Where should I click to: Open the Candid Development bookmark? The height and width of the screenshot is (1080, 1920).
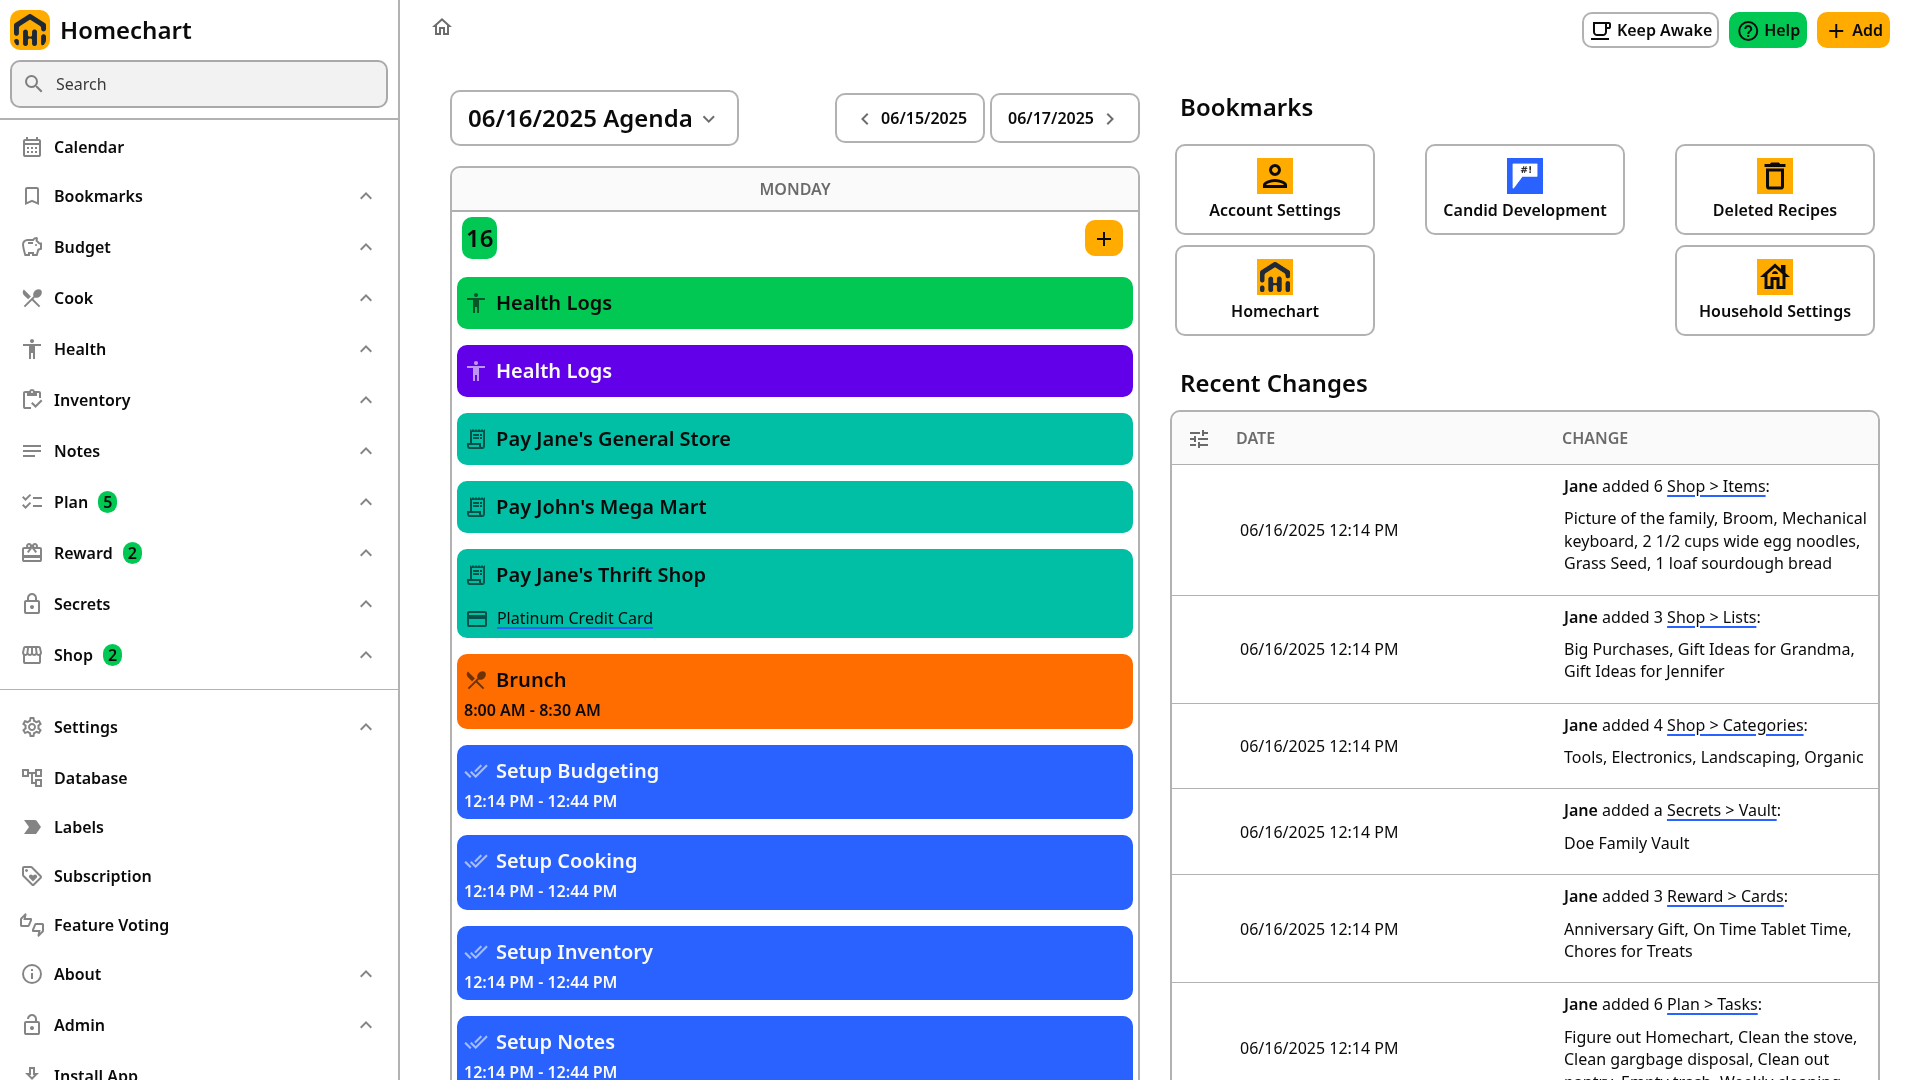1525,190
